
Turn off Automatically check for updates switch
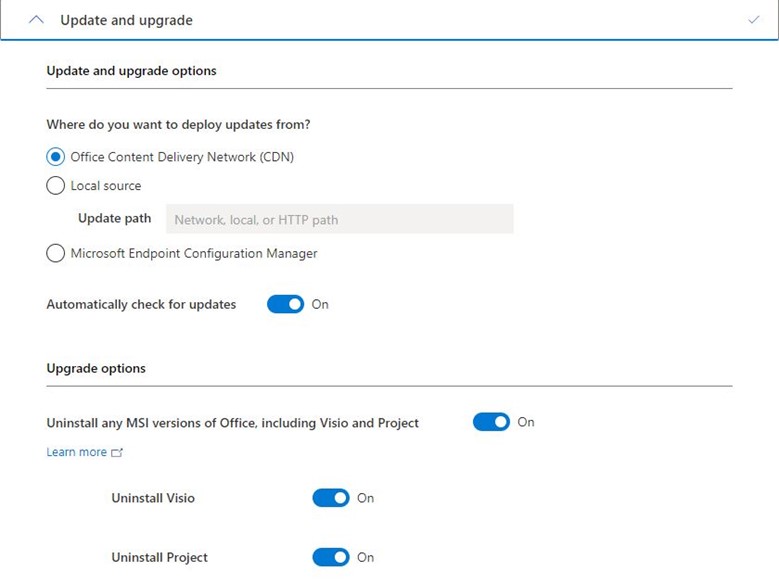pyautogui.click(x=285, y=305)
